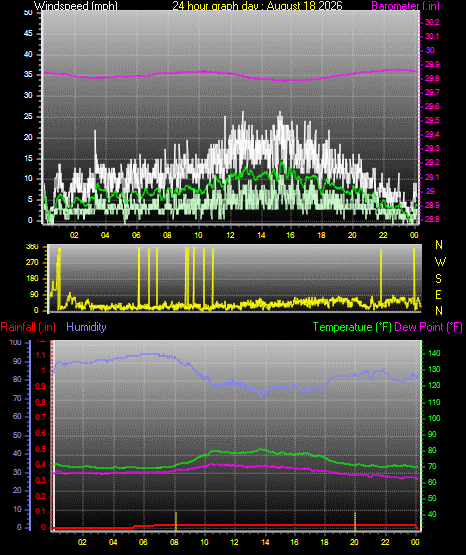Viewport: 466px width, 555px height.
Task: Click the 30.2 barometer axis value
Action: tap(432, 22)
